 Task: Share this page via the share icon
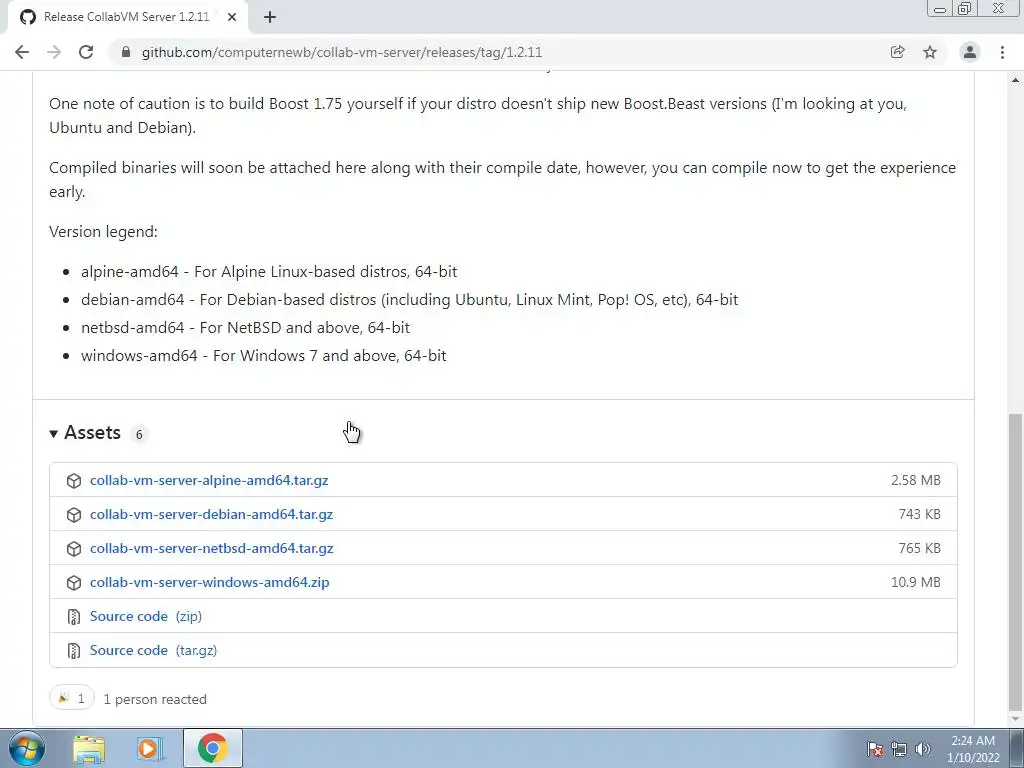(x=897, y=52)
